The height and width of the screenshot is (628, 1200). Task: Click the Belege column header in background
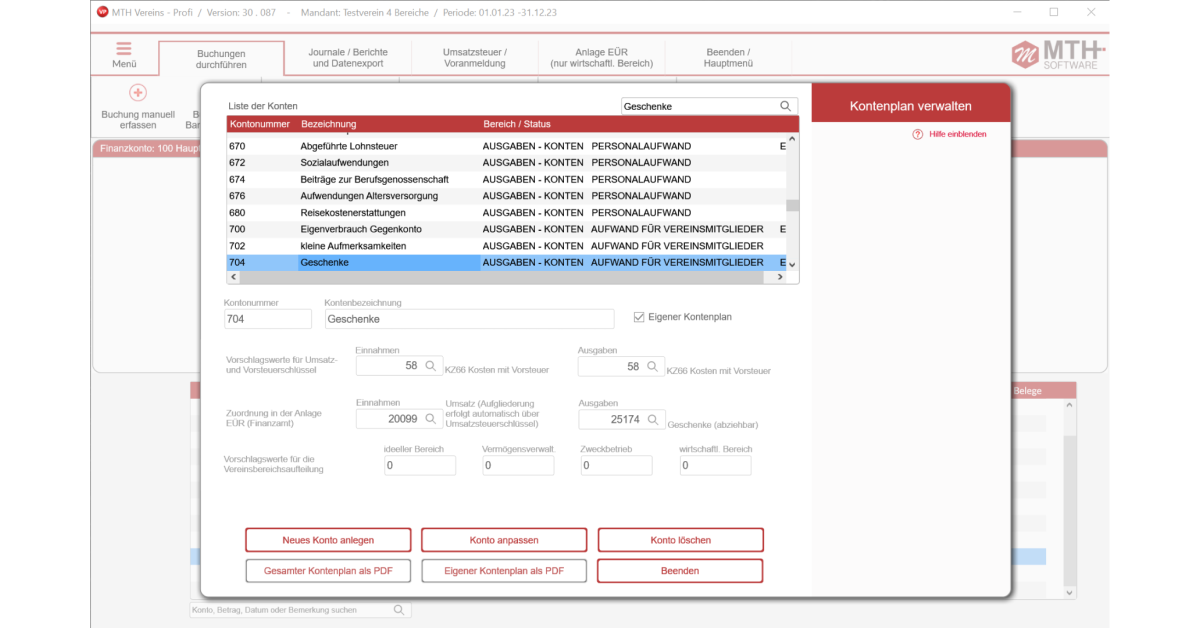click(1028, 392)
